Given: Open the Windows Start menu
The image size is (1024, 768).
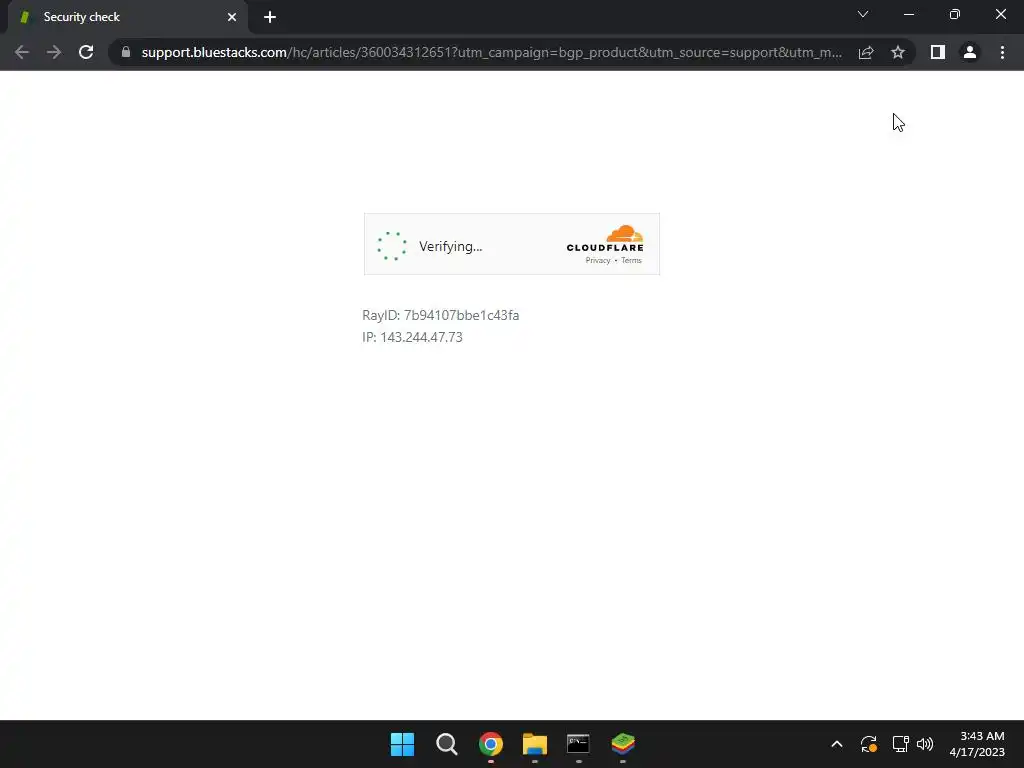Looking at the screenshot, I should point(402,744).
